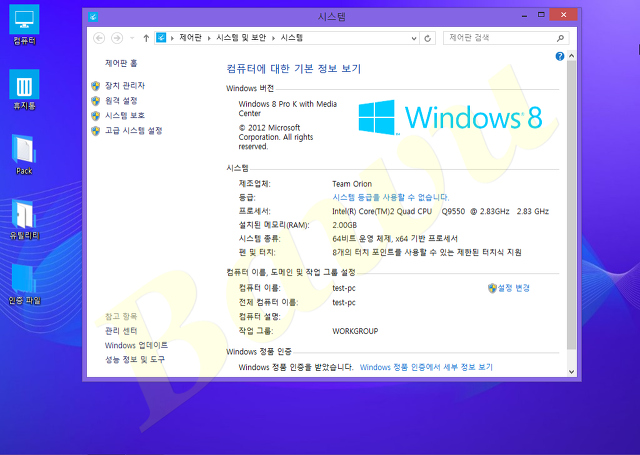Open Windows 업데이트 link
This screenshot has height=455, width=640.
click(136, 345)
